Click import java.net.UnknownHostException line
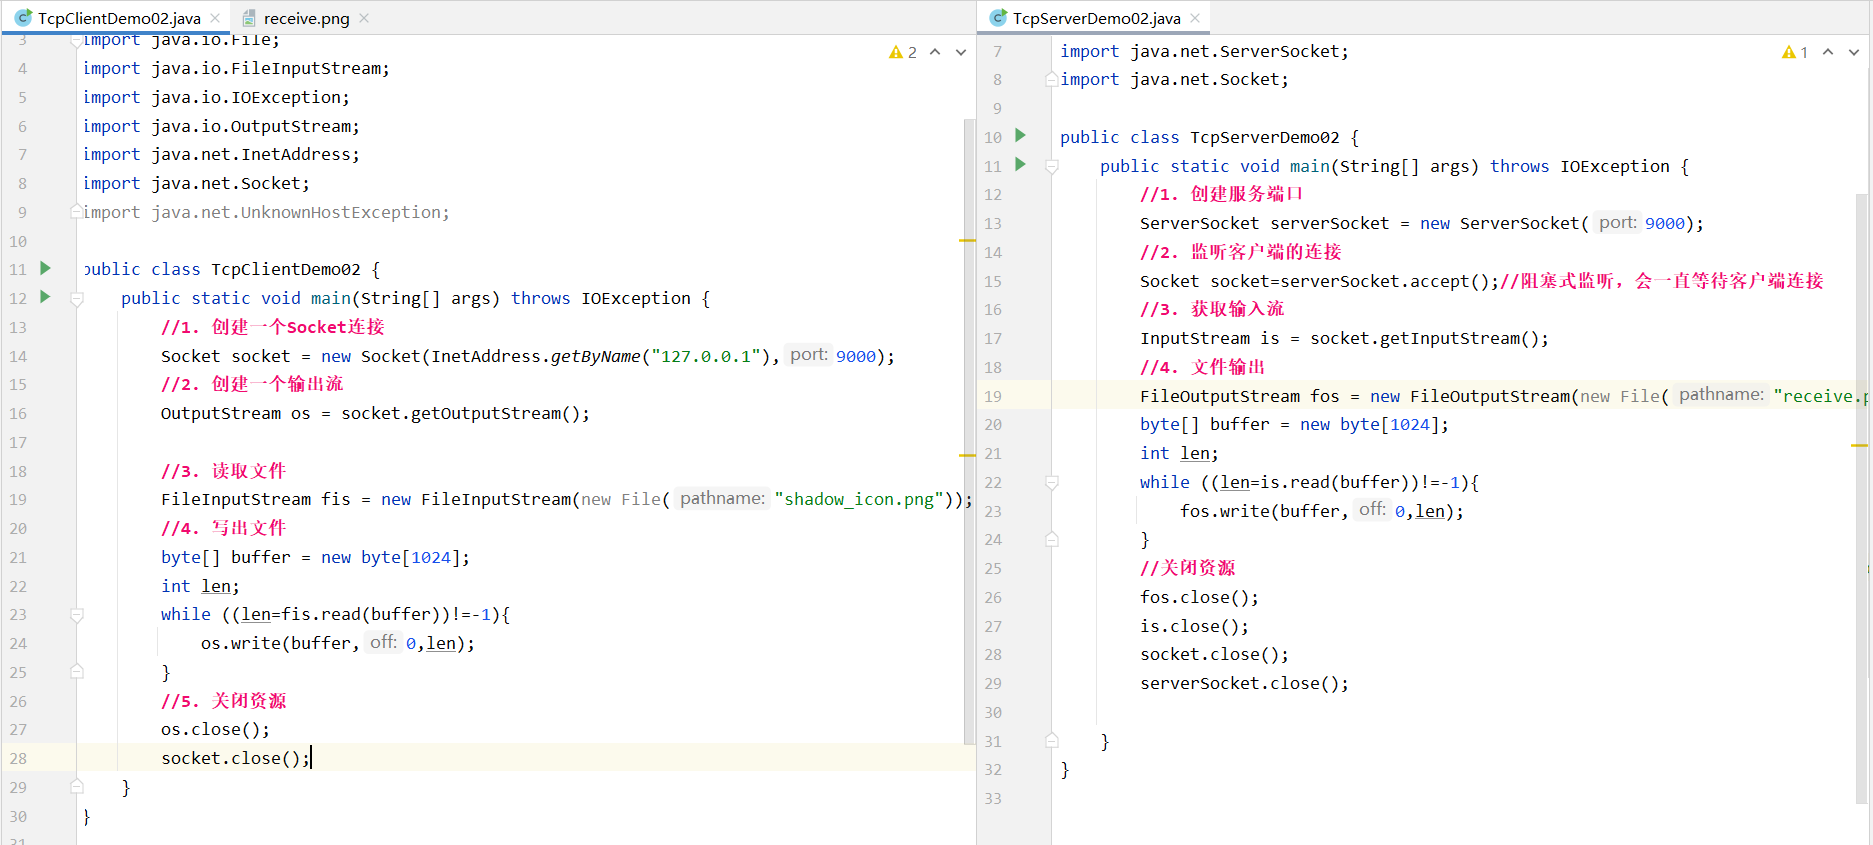Image resolution: width=1873 pixels, height=845 pixels. click(x=266, y=212)
